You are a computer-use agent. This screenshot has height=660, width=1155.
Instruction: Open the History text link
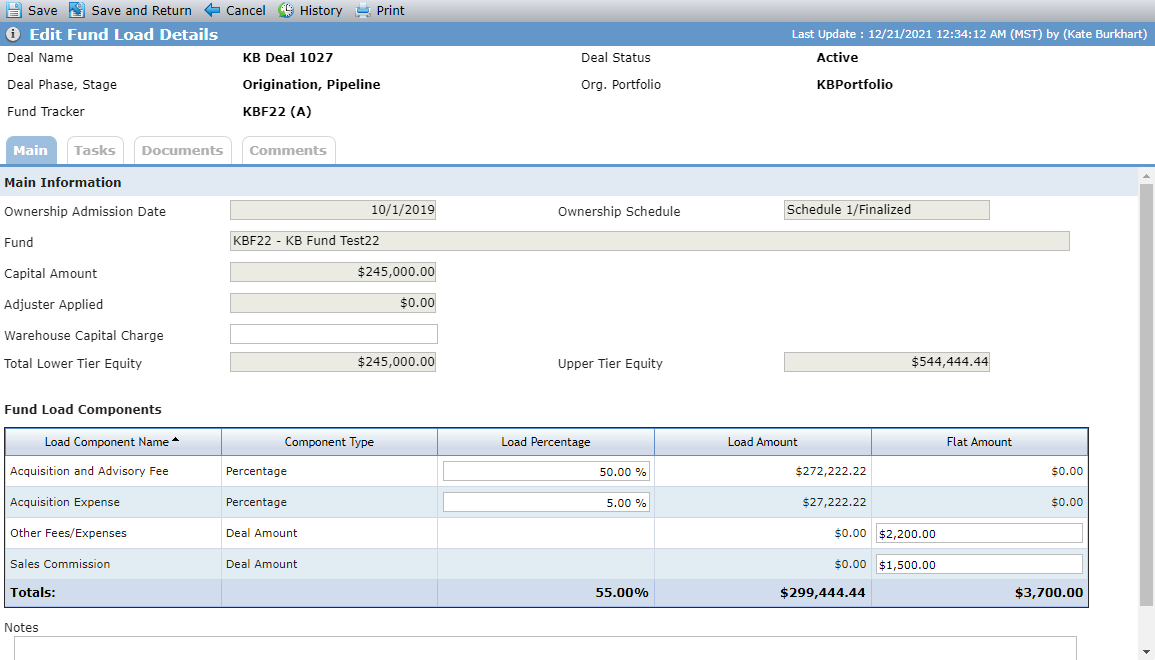point(321,10)
